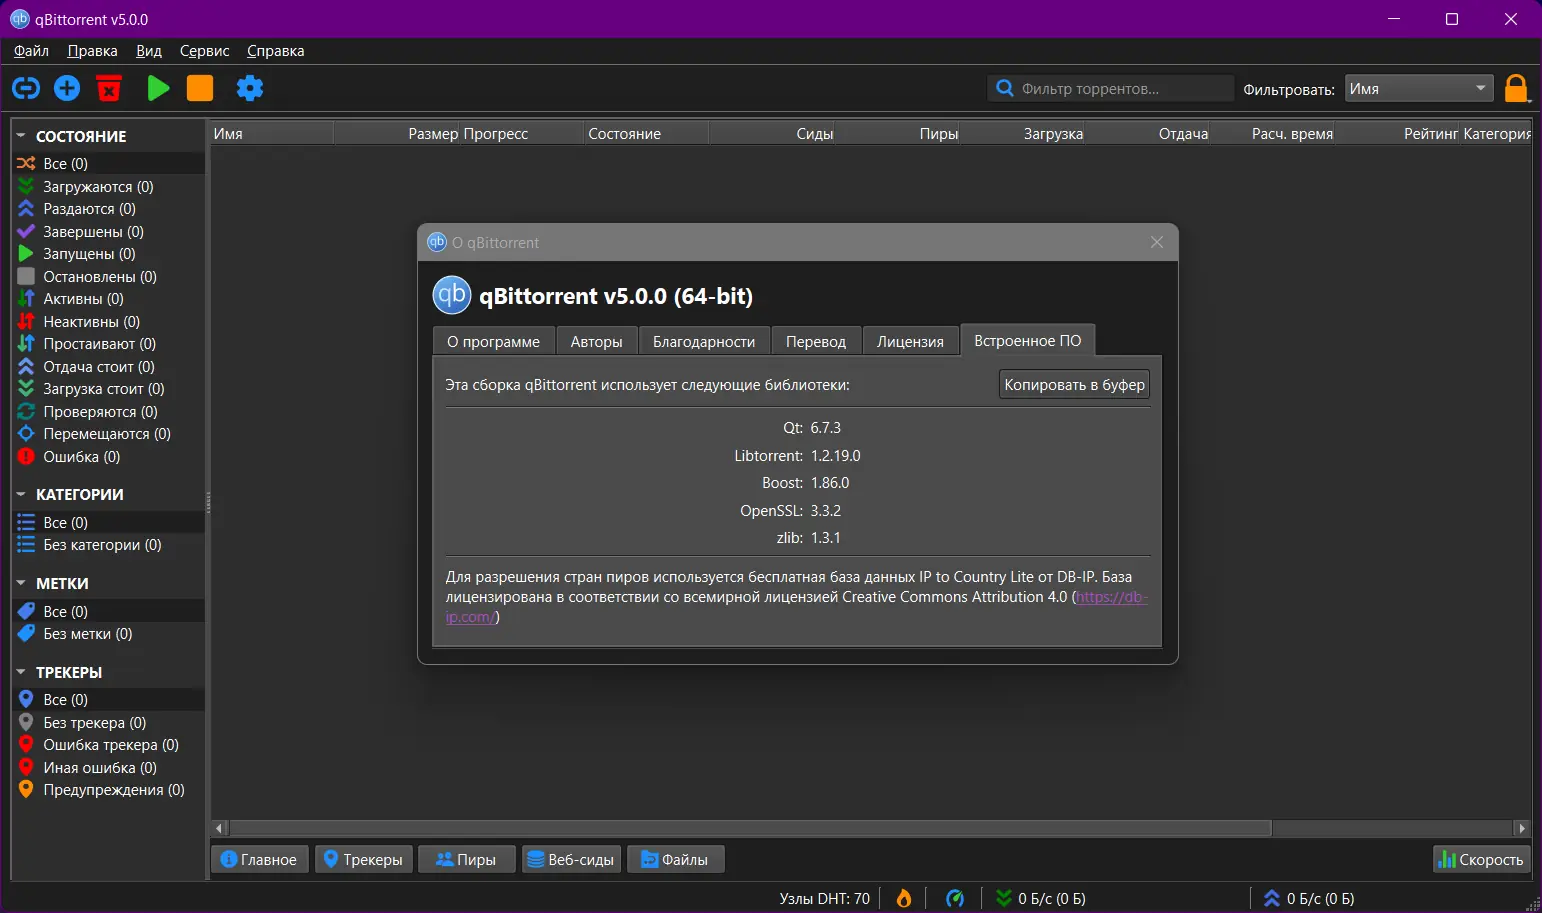Viewport: 1542px width, 913px height.
Task: Open the Сервис menu
Action: (x=205, y=51)
